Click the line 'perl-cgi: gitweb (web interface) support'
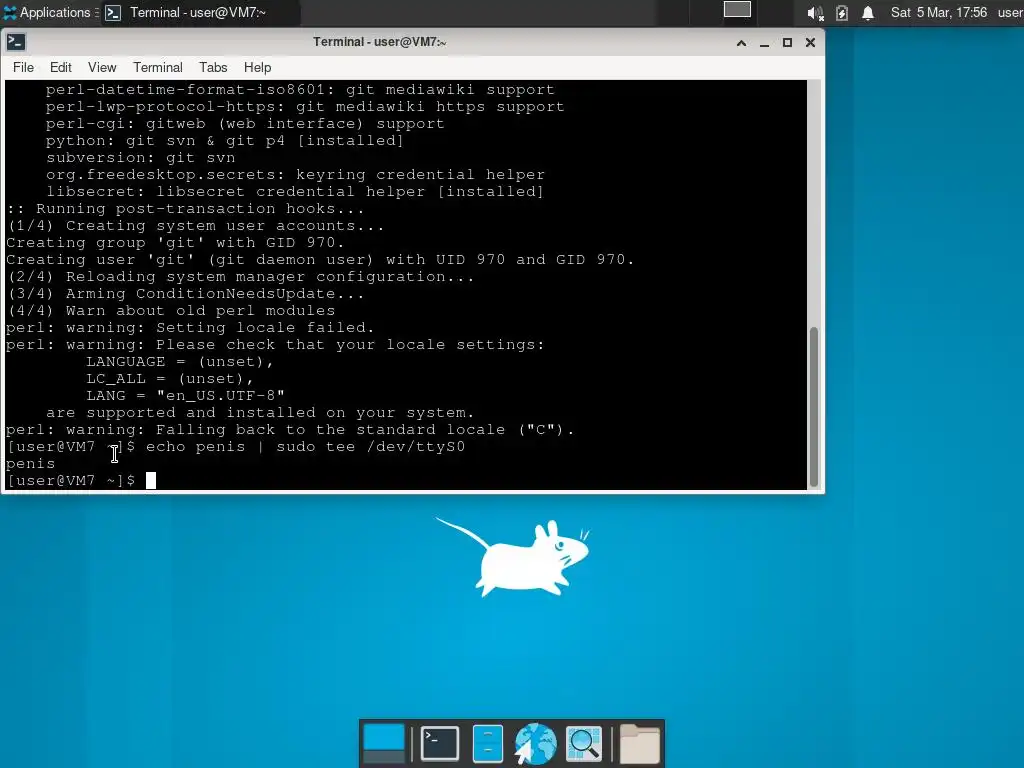The height and width of the screenshot is (768, 1024). pos(245,124)
